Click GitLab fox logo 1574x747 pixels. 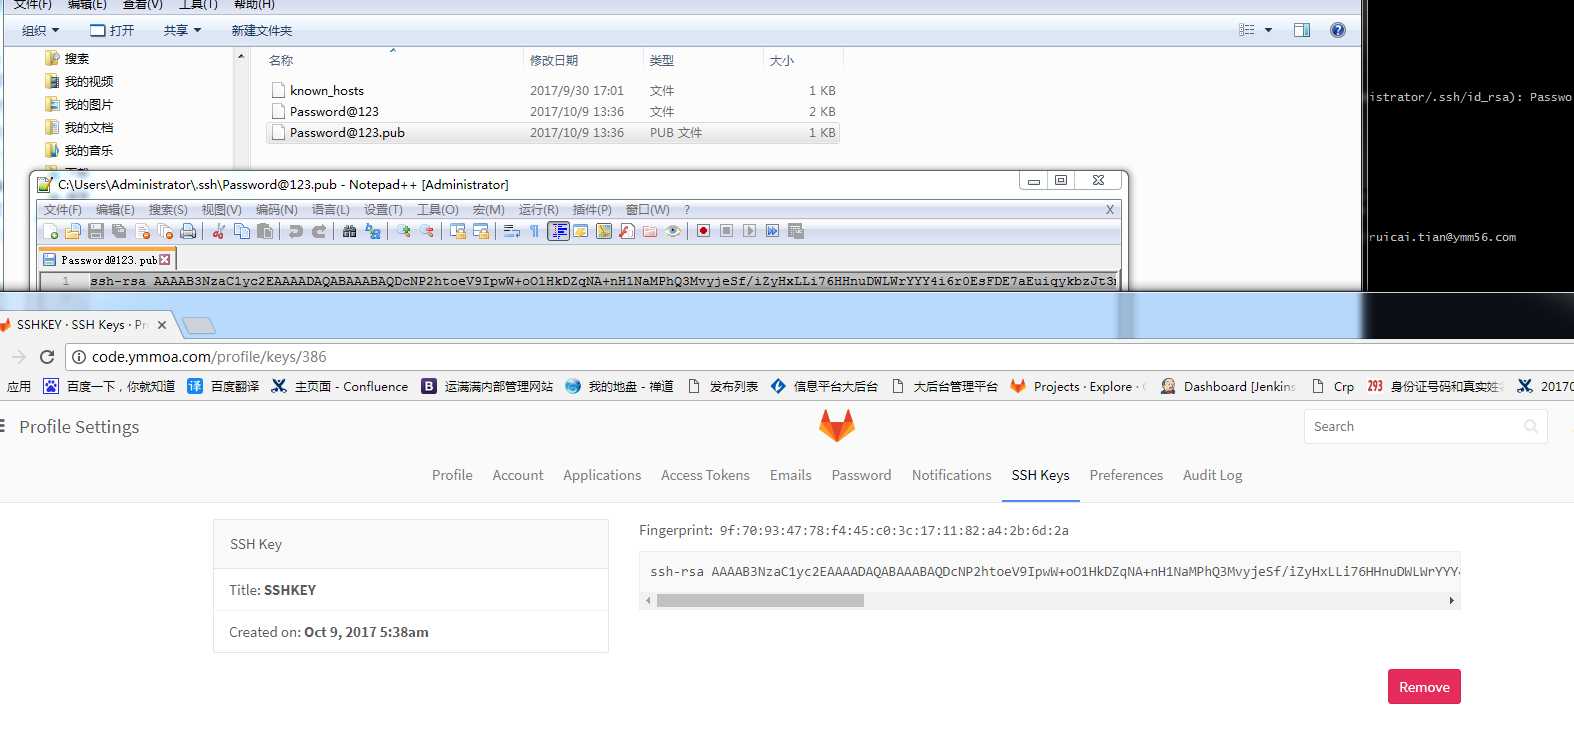[x=837, y=427]
